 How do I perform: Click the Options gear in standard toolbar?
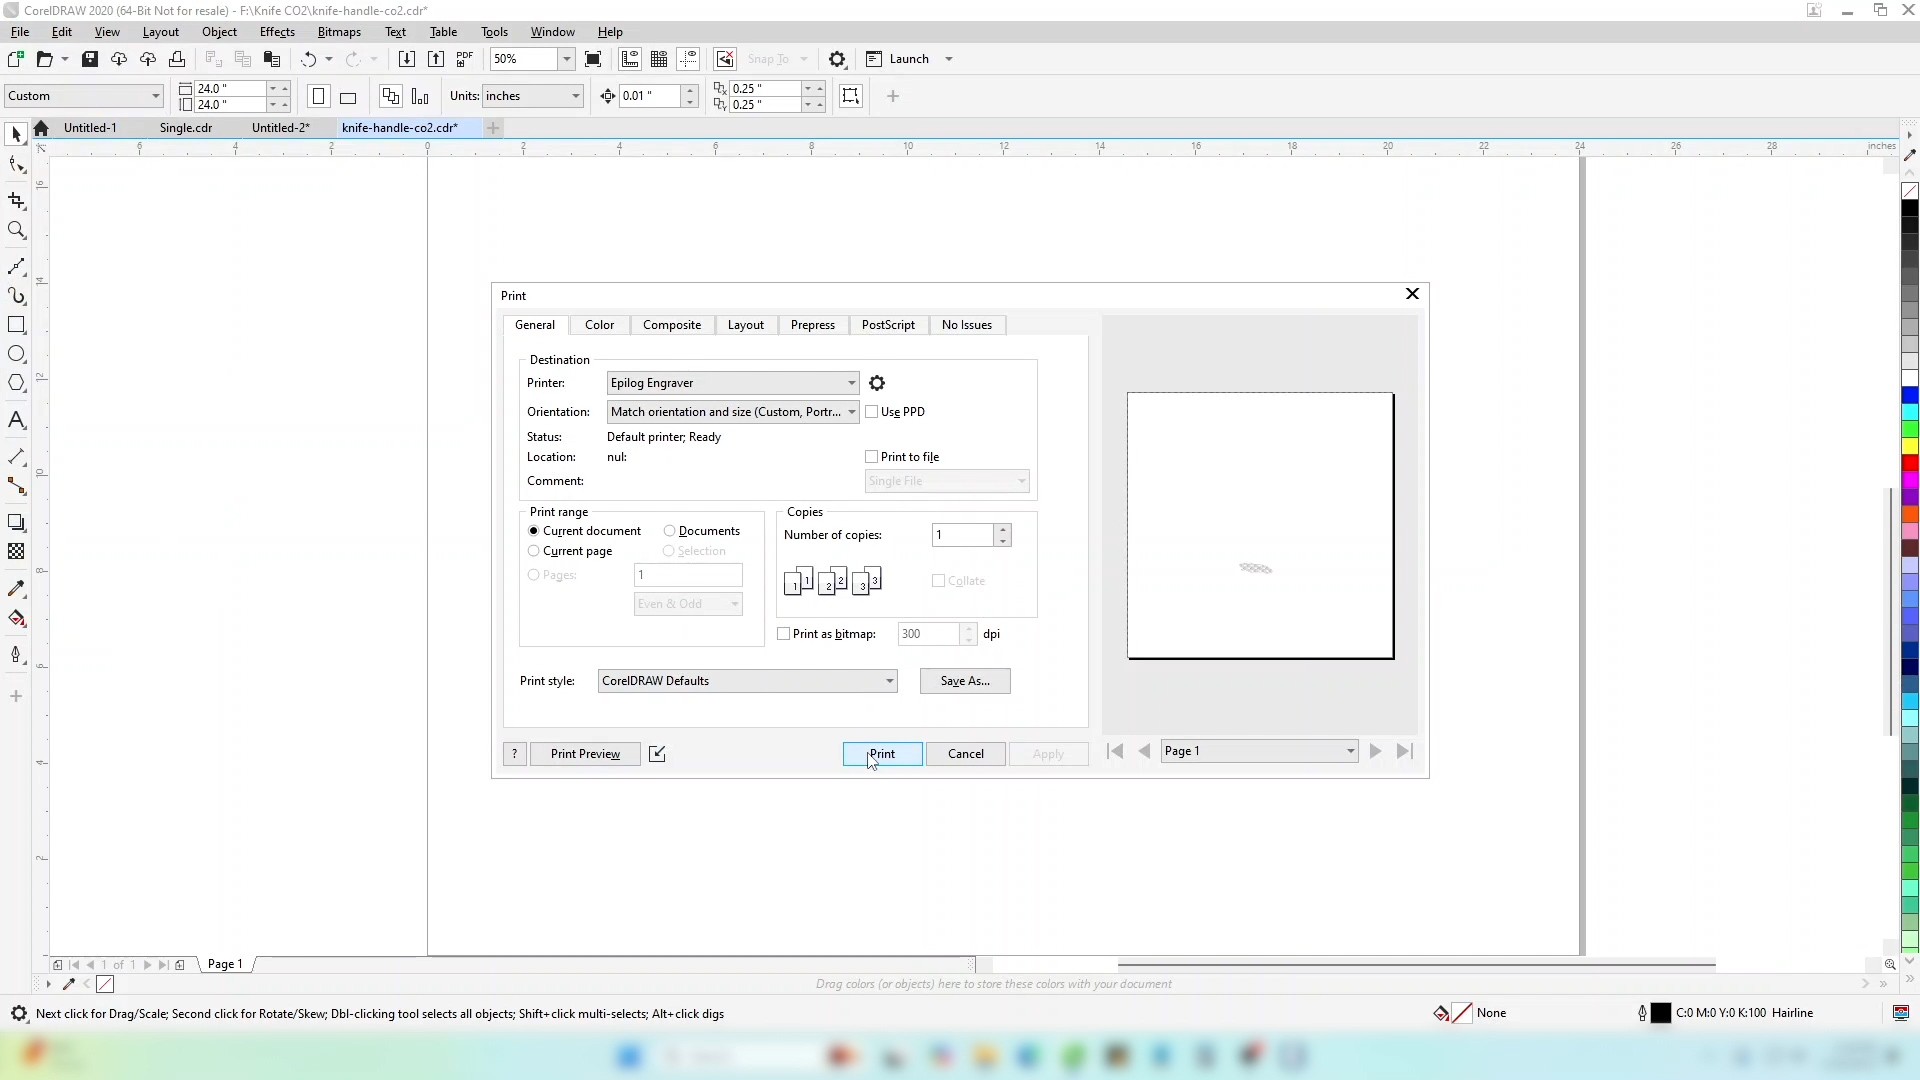coord(838,59)
